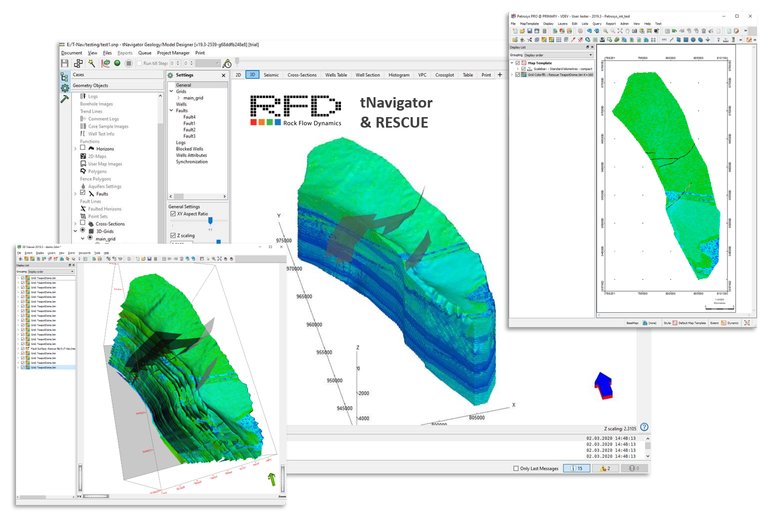The width and height of the screenshot is (771, 517).
Task: Click the green orientation arrow in 3D Viewer window
Action: (x=271, y=479)
